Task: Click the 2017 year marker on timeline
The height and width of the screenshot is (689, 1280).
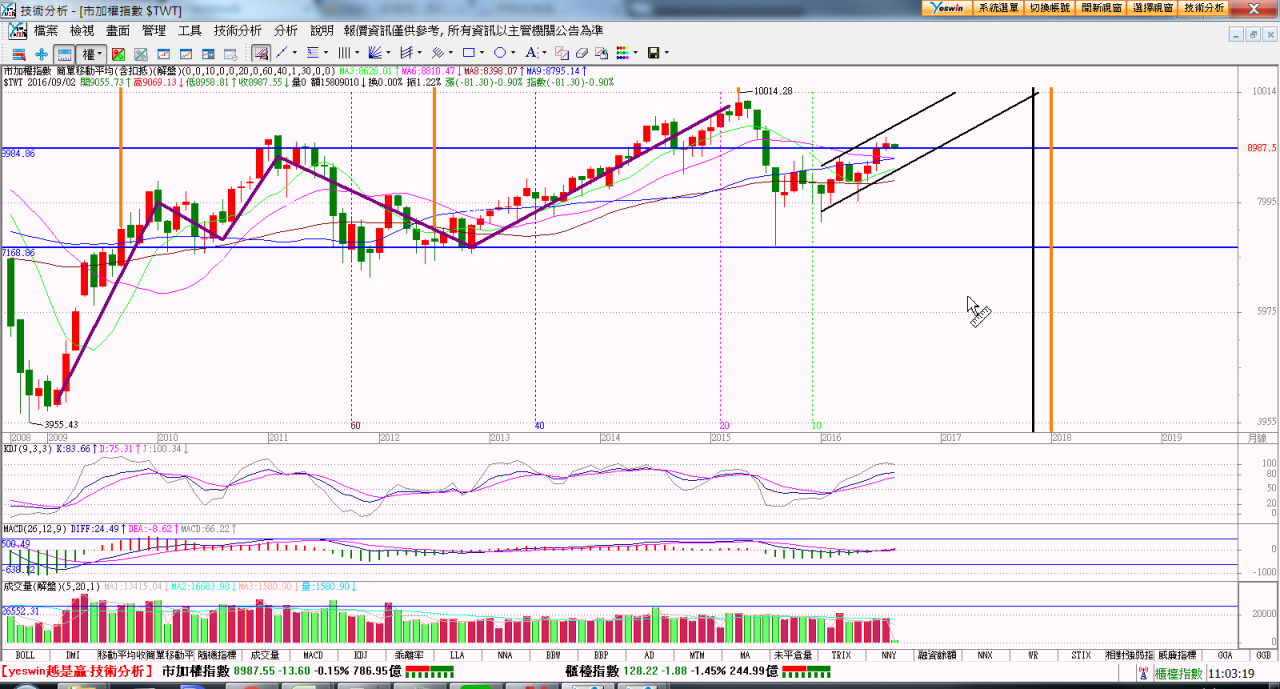Action: (950, 438)
